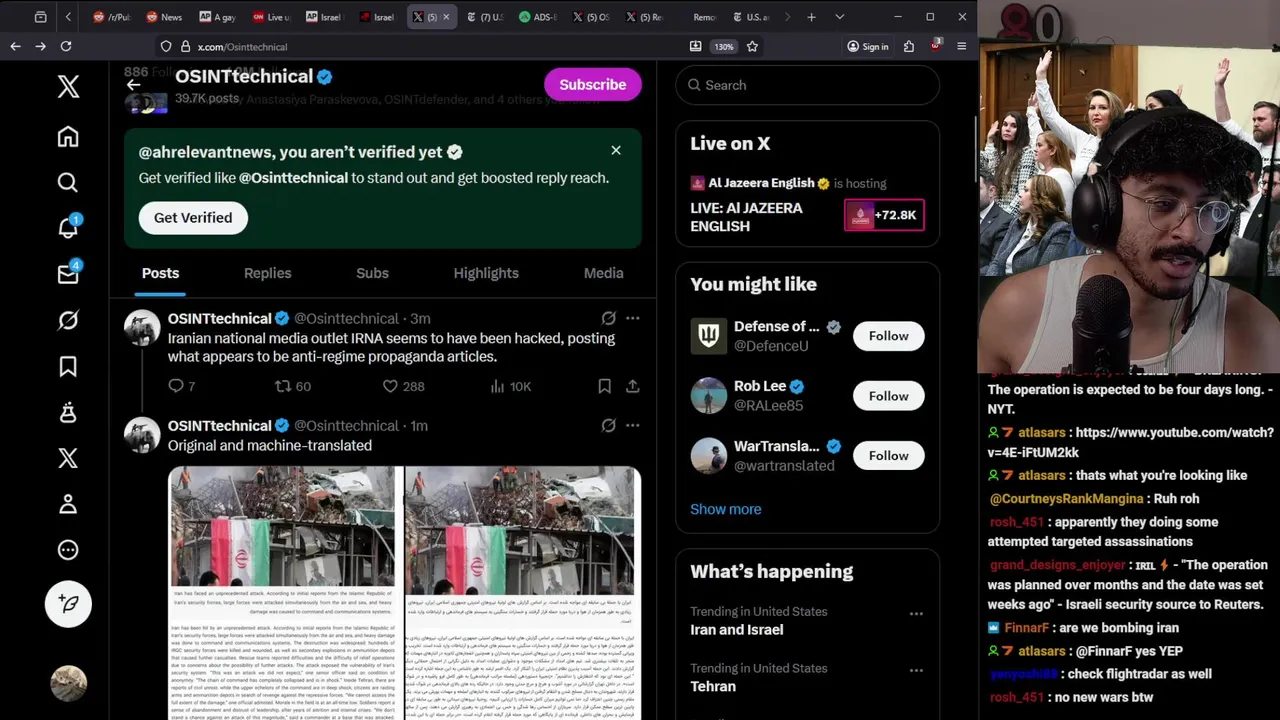Image resolution: width=1280 pixels, height=720 pixels.
Task: Open Messages envelope in sidebar
Action: pos(68,274)
